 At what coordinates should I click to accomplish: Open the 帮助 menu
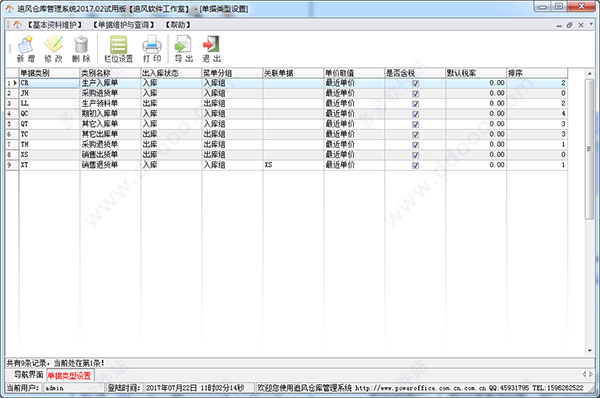178,25
